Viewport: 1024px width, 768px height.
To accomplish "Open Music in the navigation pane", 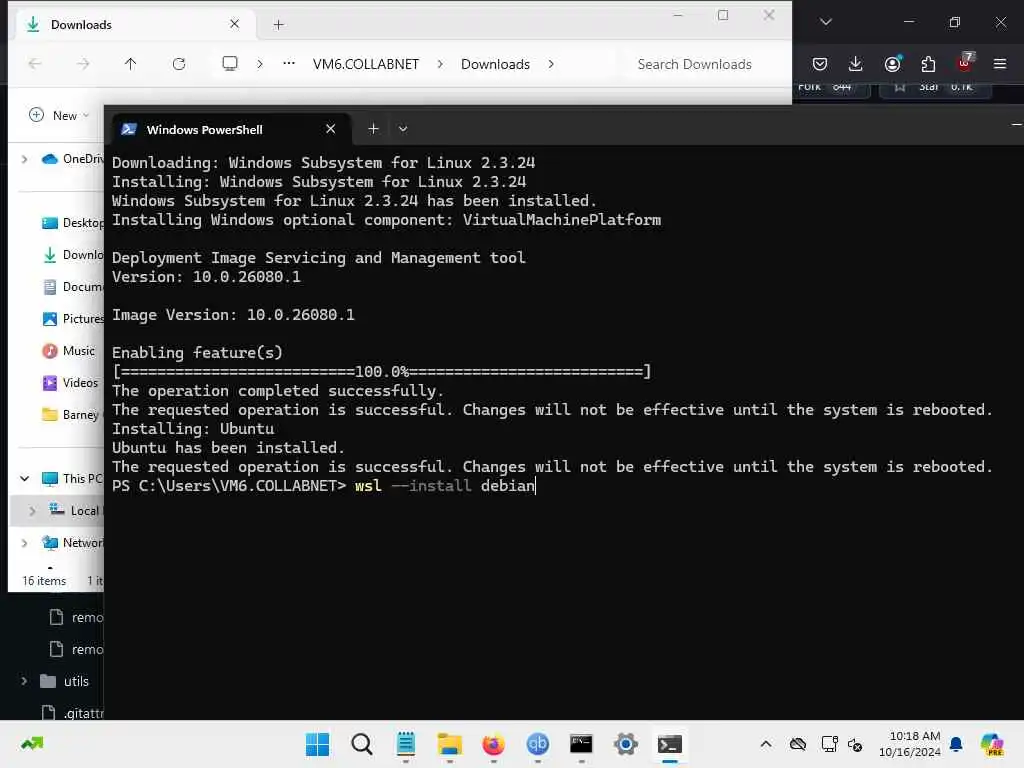I will click(x=69, y=351).
